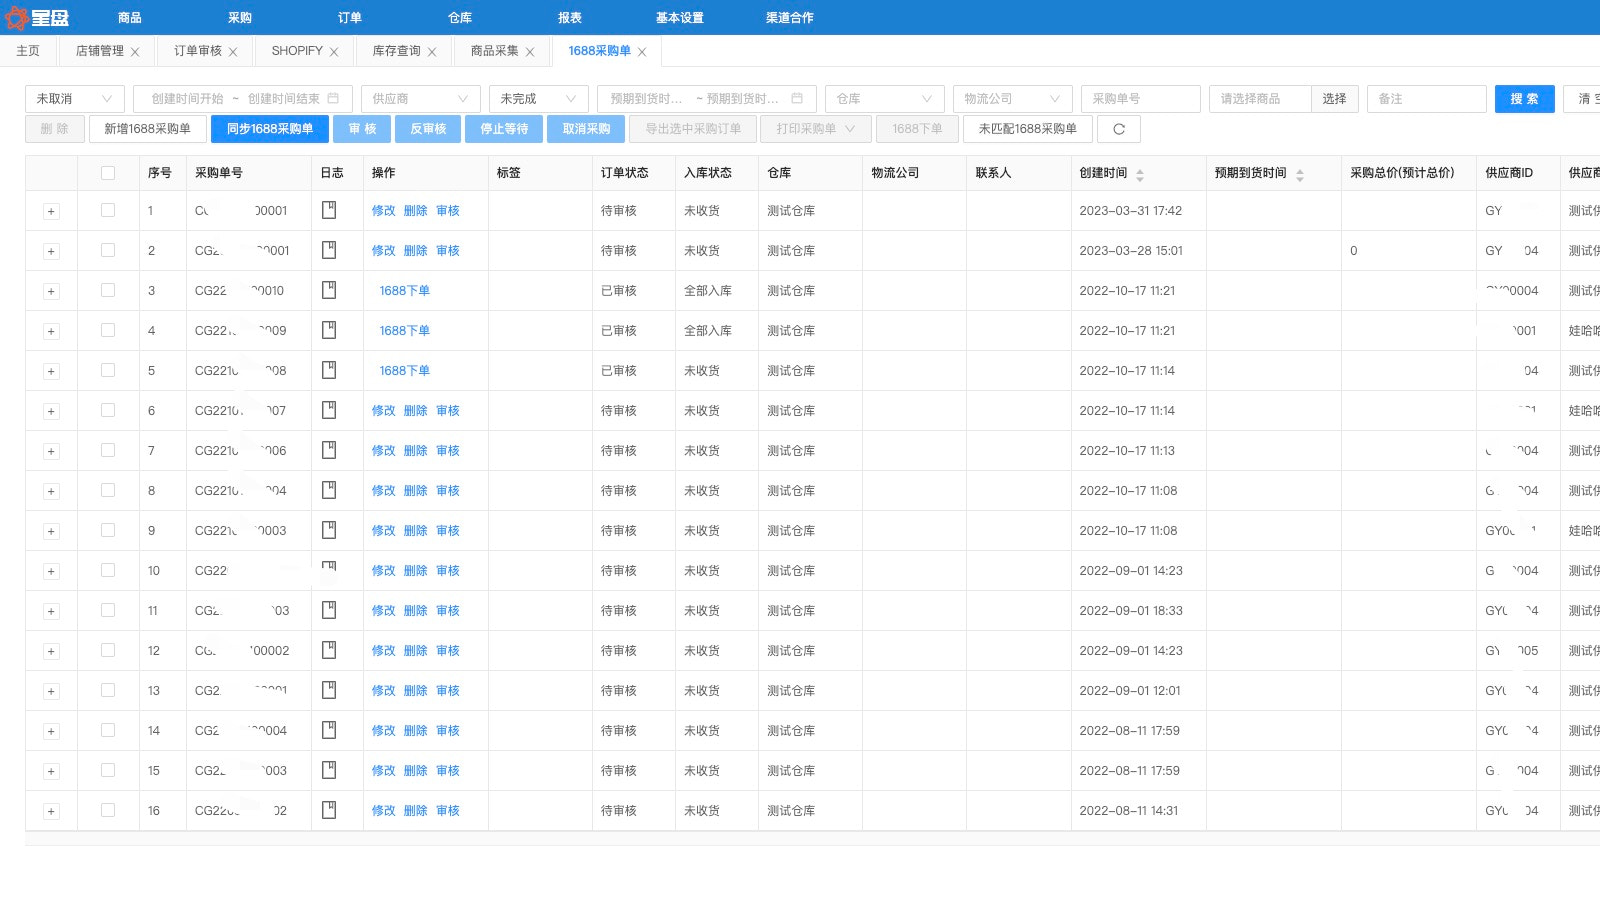Viewport: 1600px width, 900px height.
Task: Click 选择 button beside product field
Action: (x=1334, y=98)
